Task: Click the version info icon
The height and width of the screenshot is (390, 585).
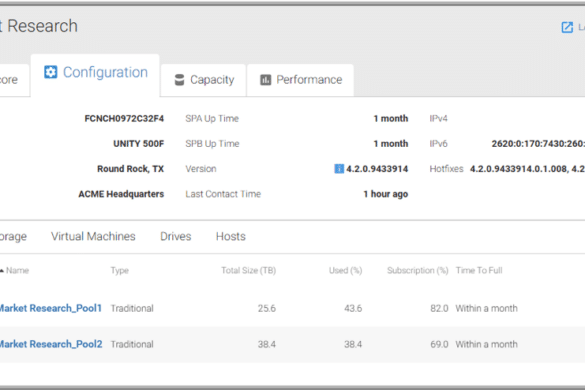Action: tap(339, 169)
